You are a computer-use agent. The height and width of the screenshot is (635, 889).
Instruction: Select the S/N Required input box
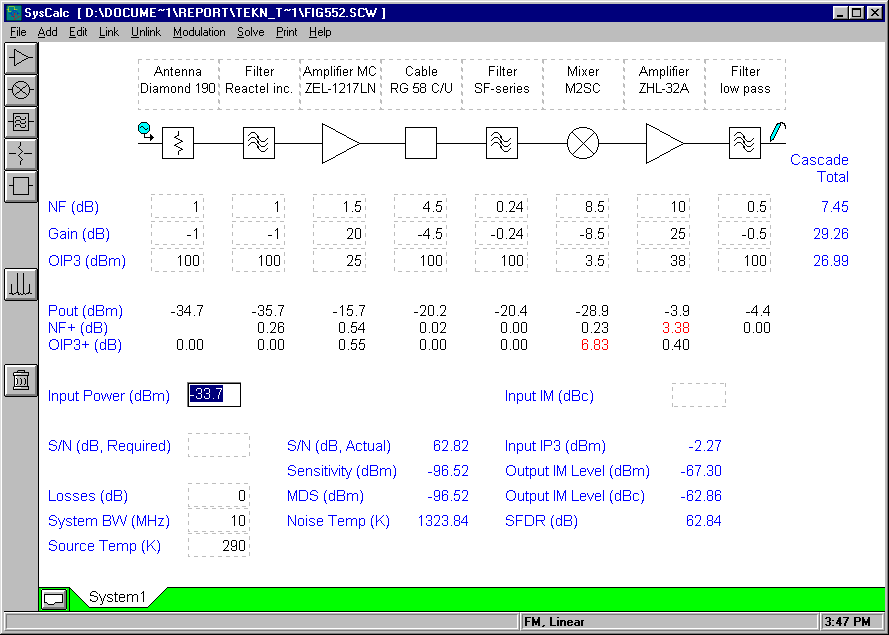218,446
